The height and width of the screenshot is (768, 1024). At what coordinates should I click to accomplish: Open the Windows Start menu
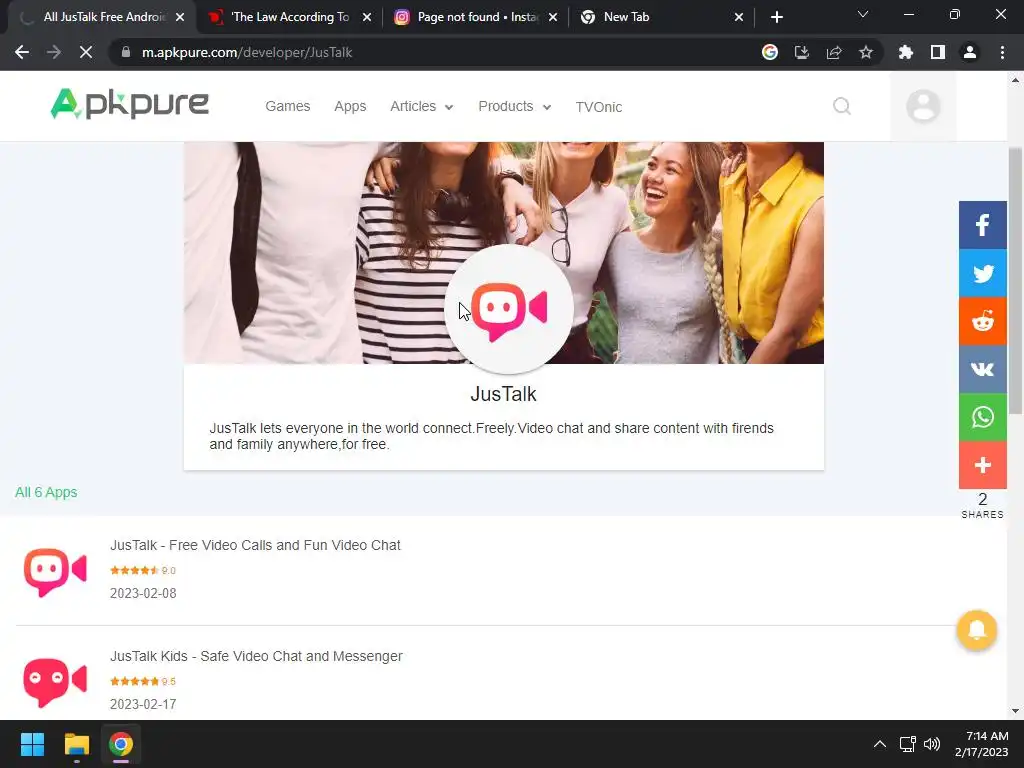pyautogui.click(x=32, y=744)
